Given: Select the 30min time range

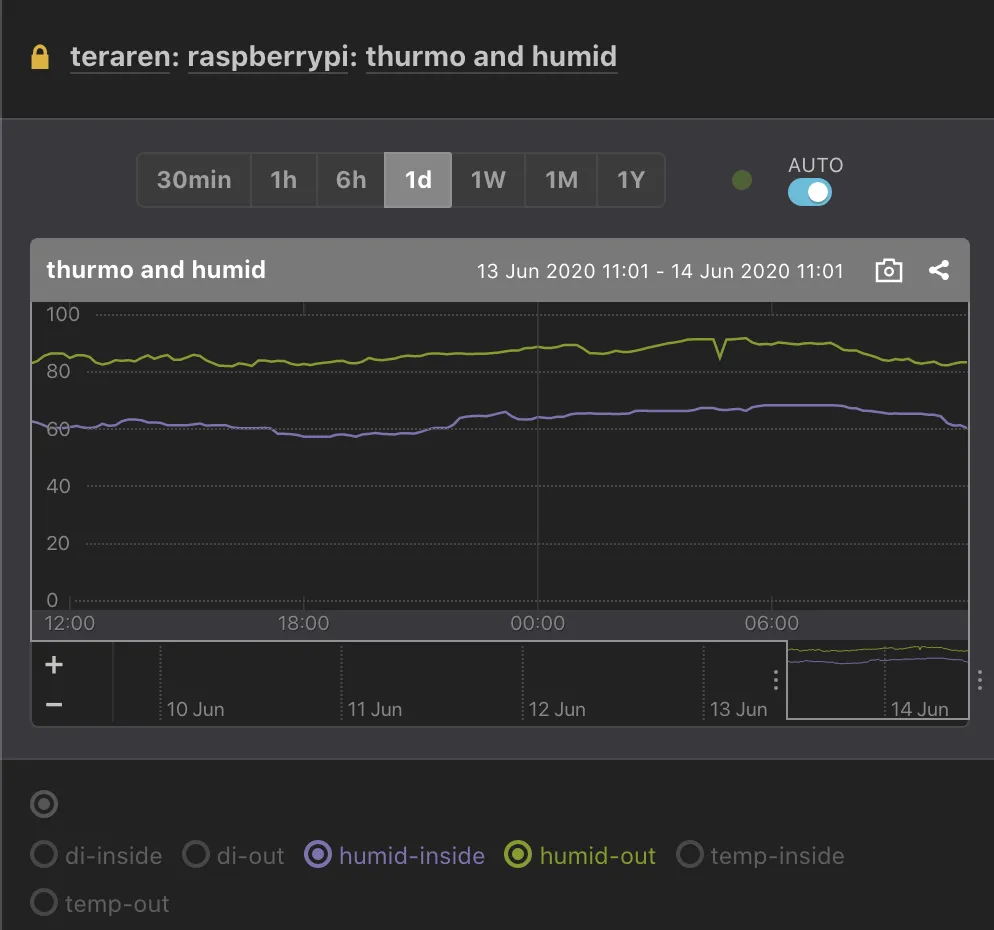Looking at the screenshot, I should [194, 180].
